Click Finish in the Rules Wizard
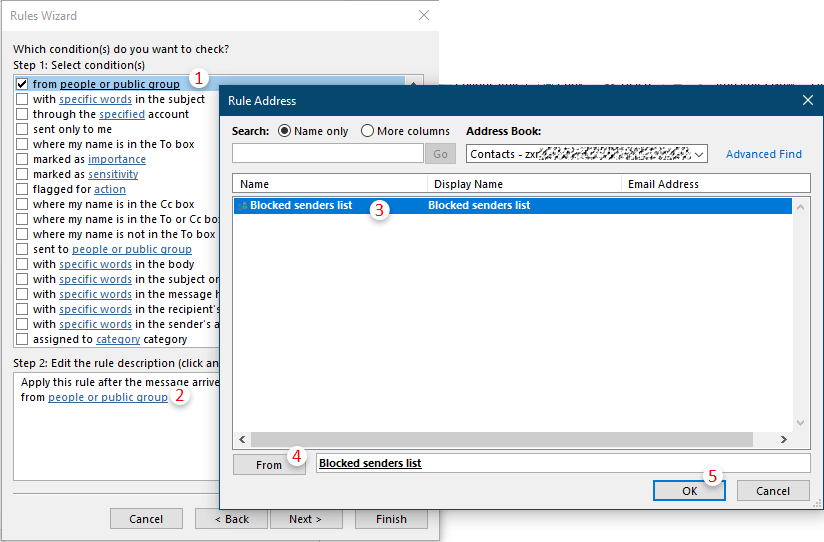 (391, 519)
